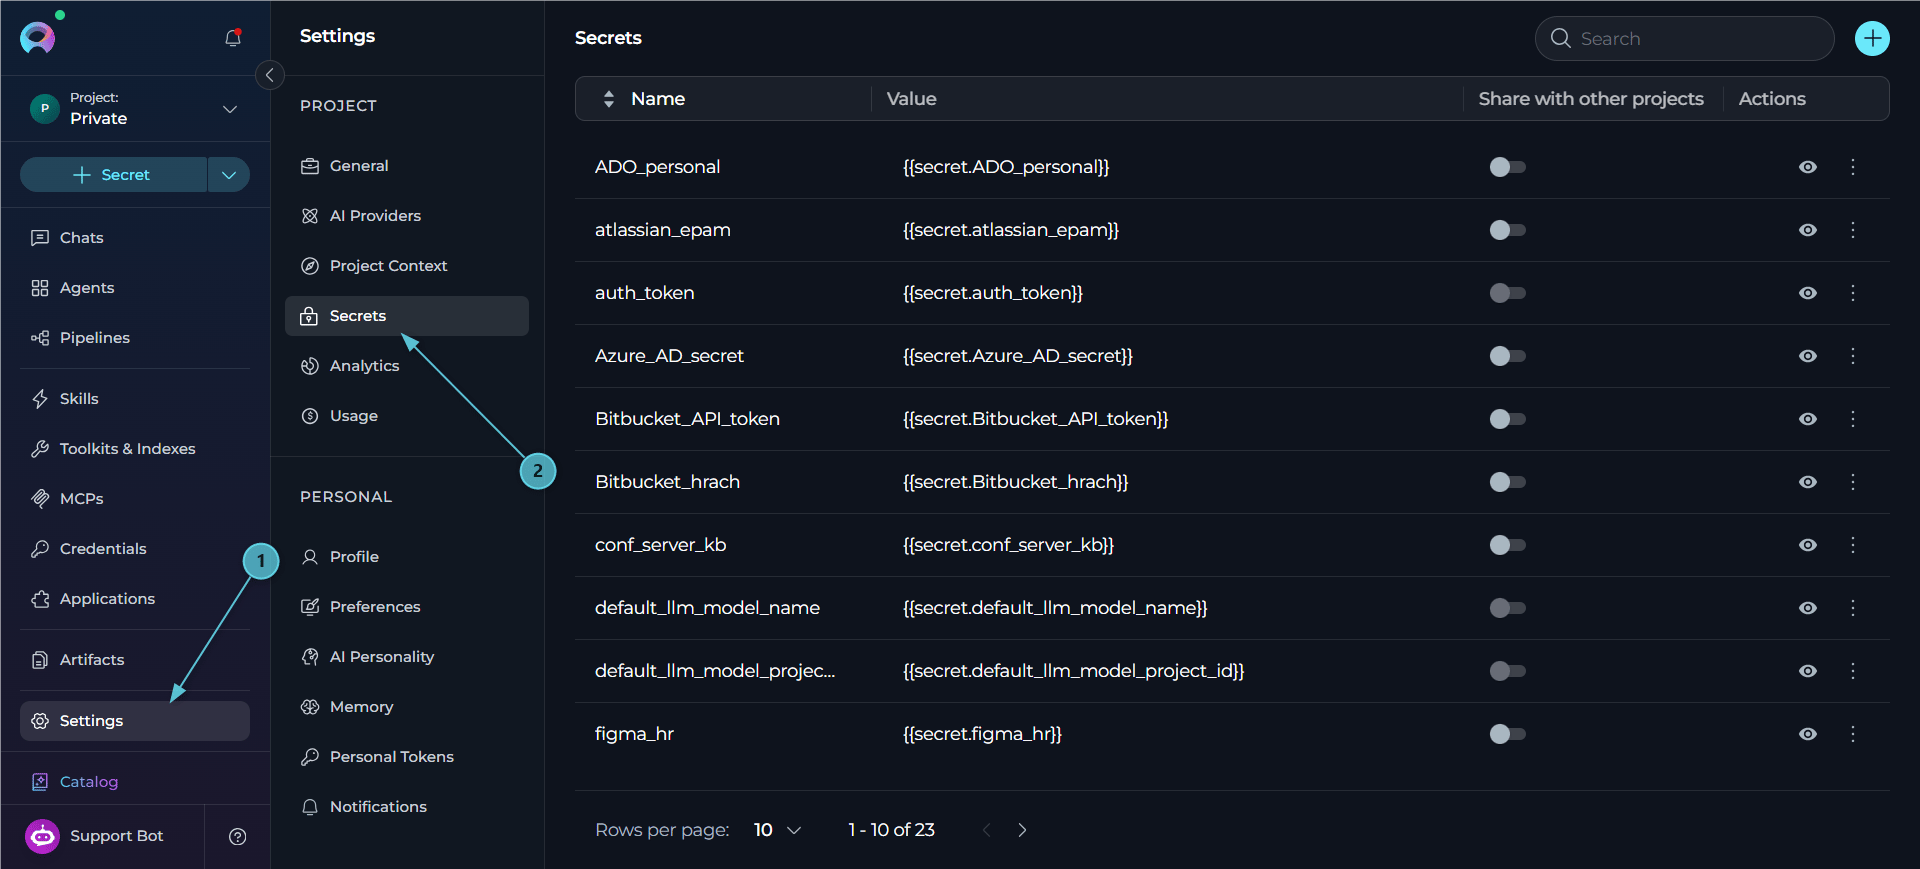Viewport: 1920px width, 869px height.
Task: Click the secrets Search field
Action: click(x=1684, y=39)
